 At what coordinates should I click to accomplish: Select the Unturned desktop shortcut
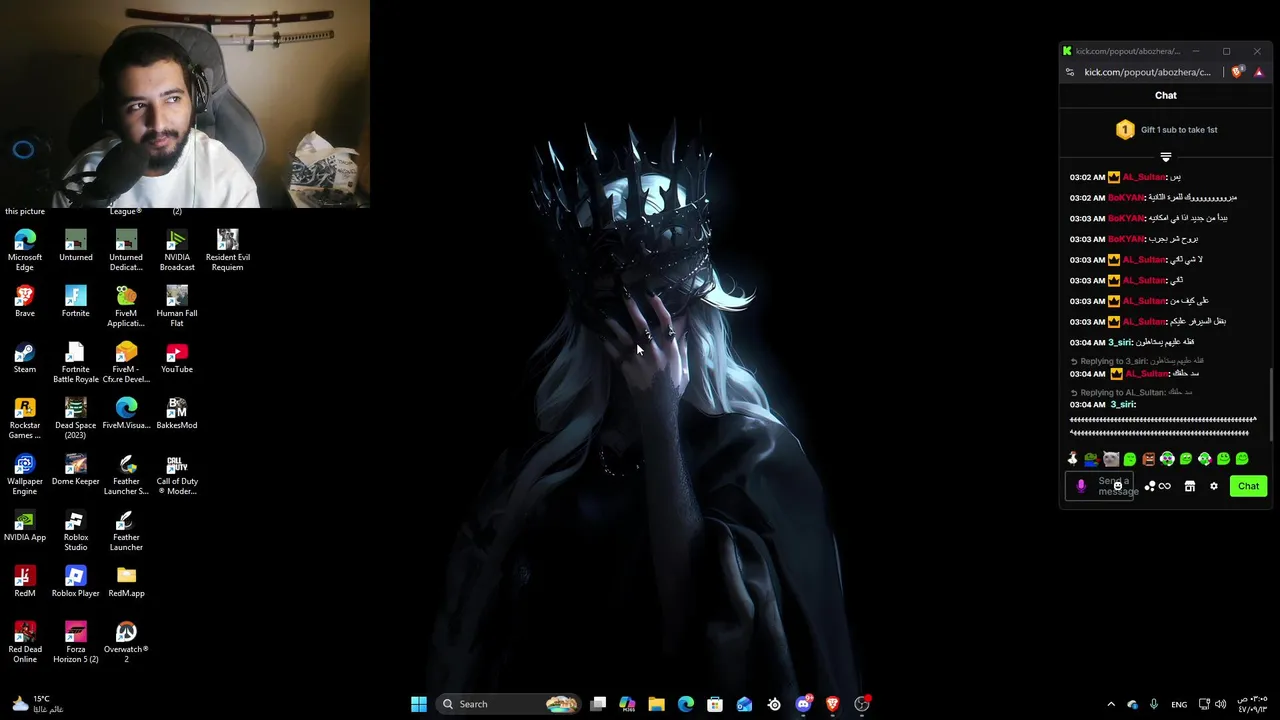[76, 246]
